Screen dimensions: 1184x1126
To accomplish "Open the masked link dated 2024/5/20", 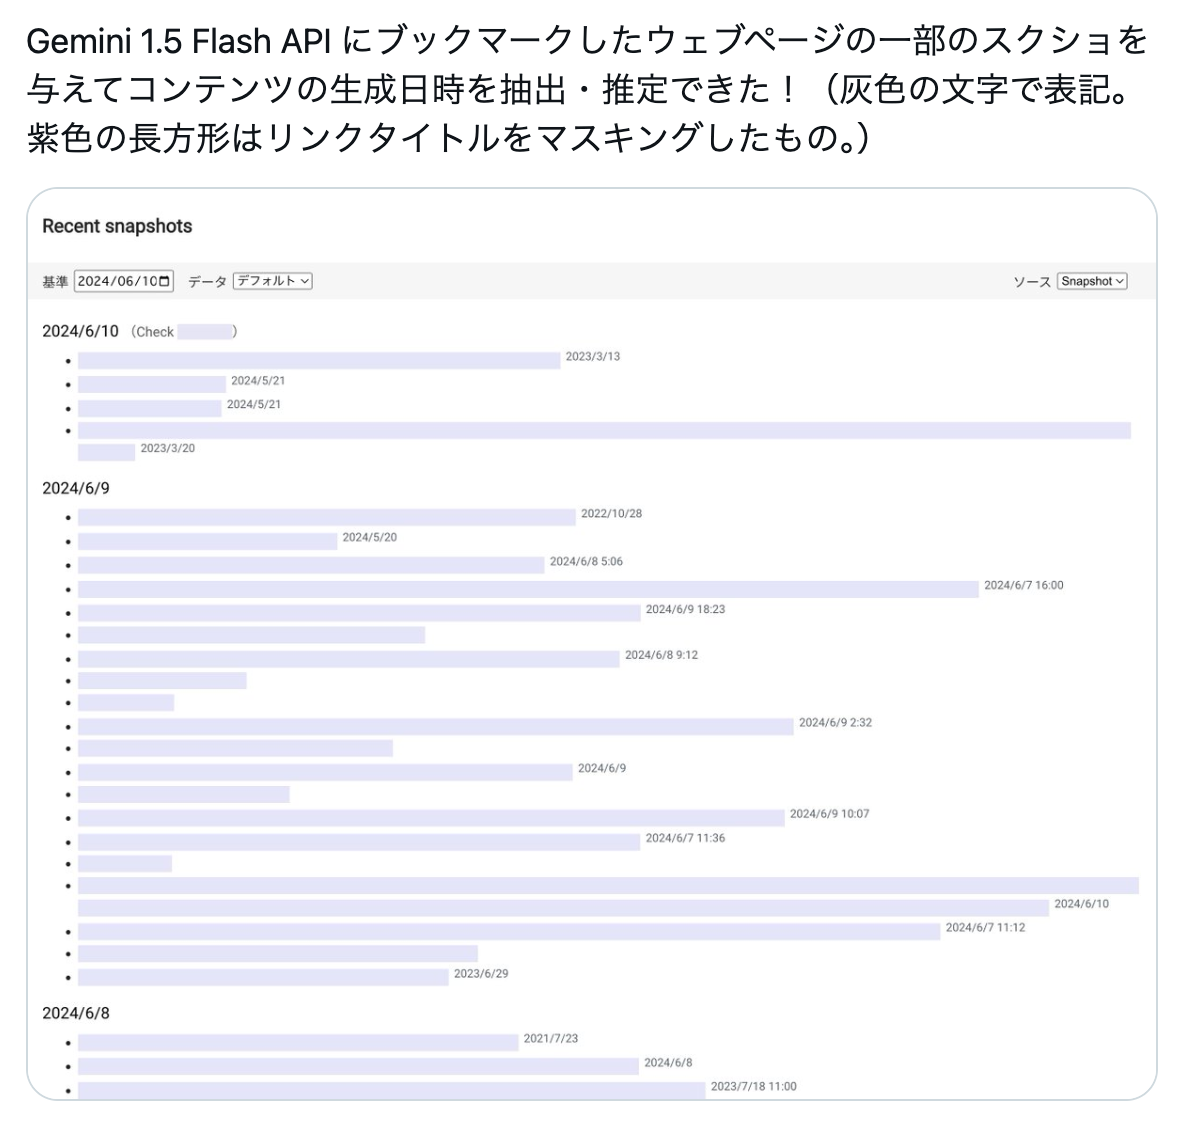I will click(207, 541).
